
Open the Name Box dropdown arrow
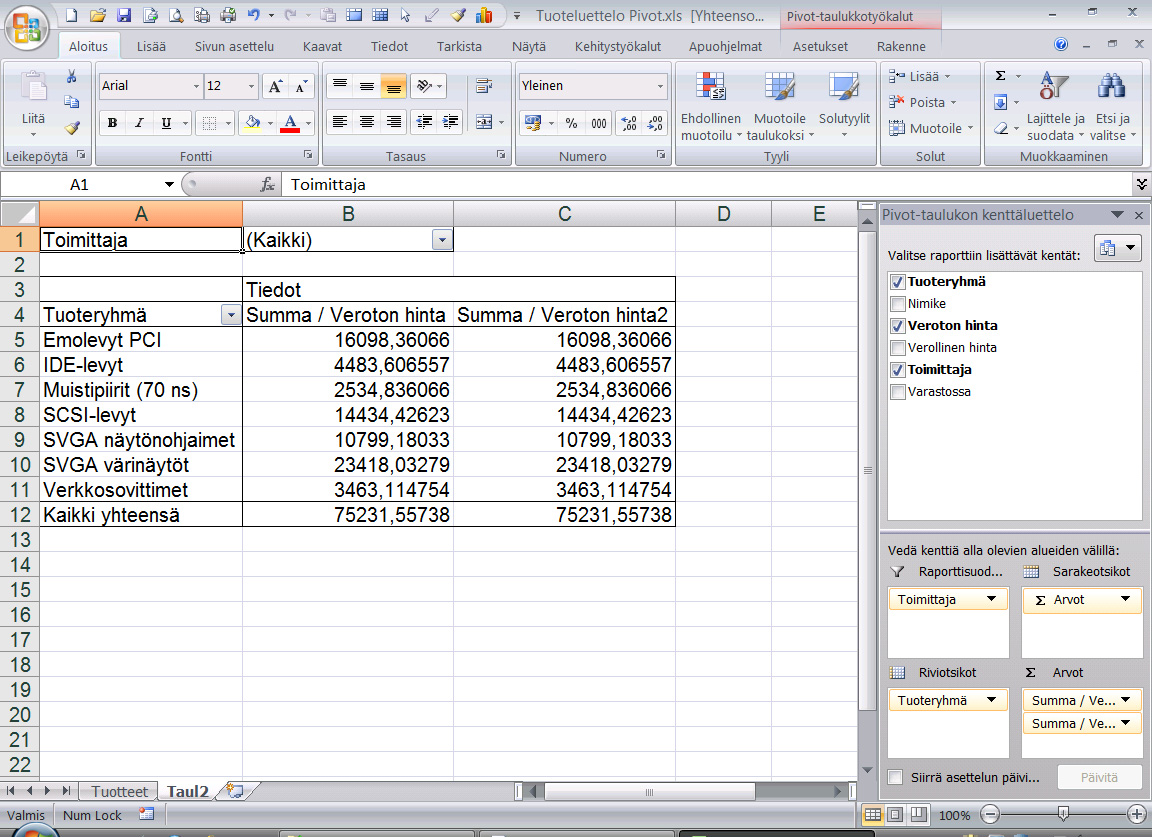click(169, 184)
